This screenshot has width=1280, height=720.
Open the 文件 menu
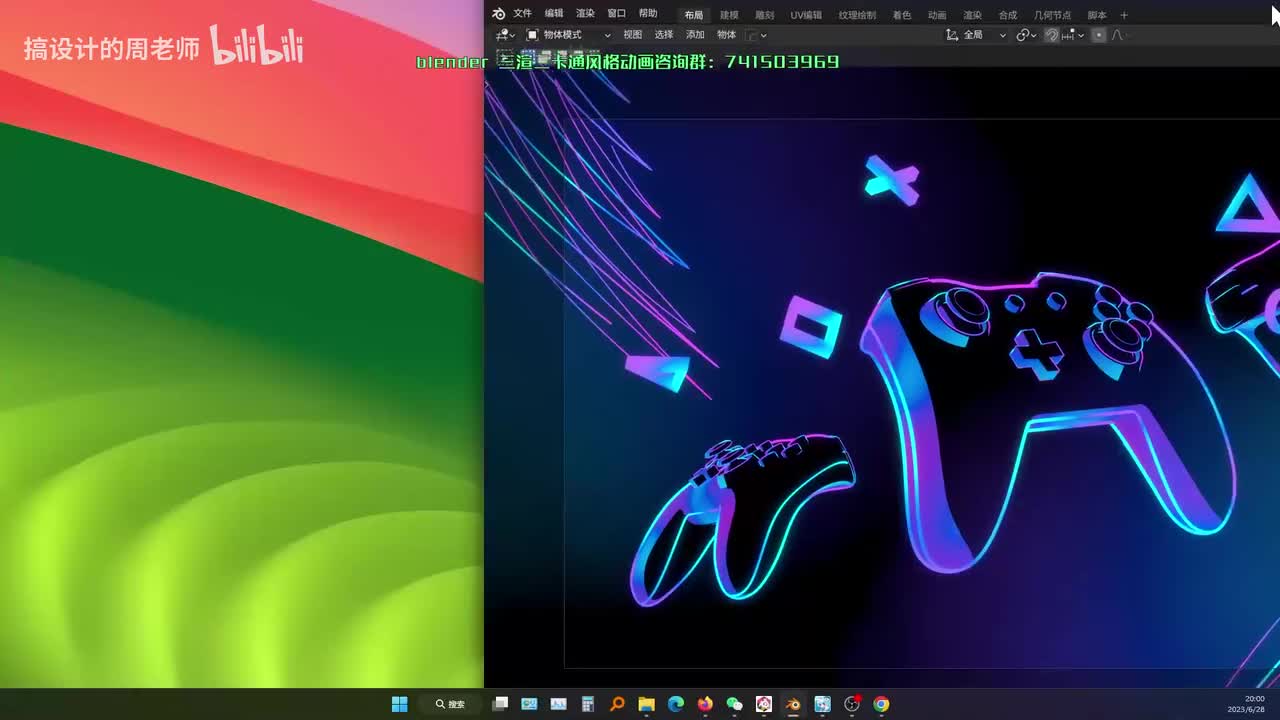[523, 14]
